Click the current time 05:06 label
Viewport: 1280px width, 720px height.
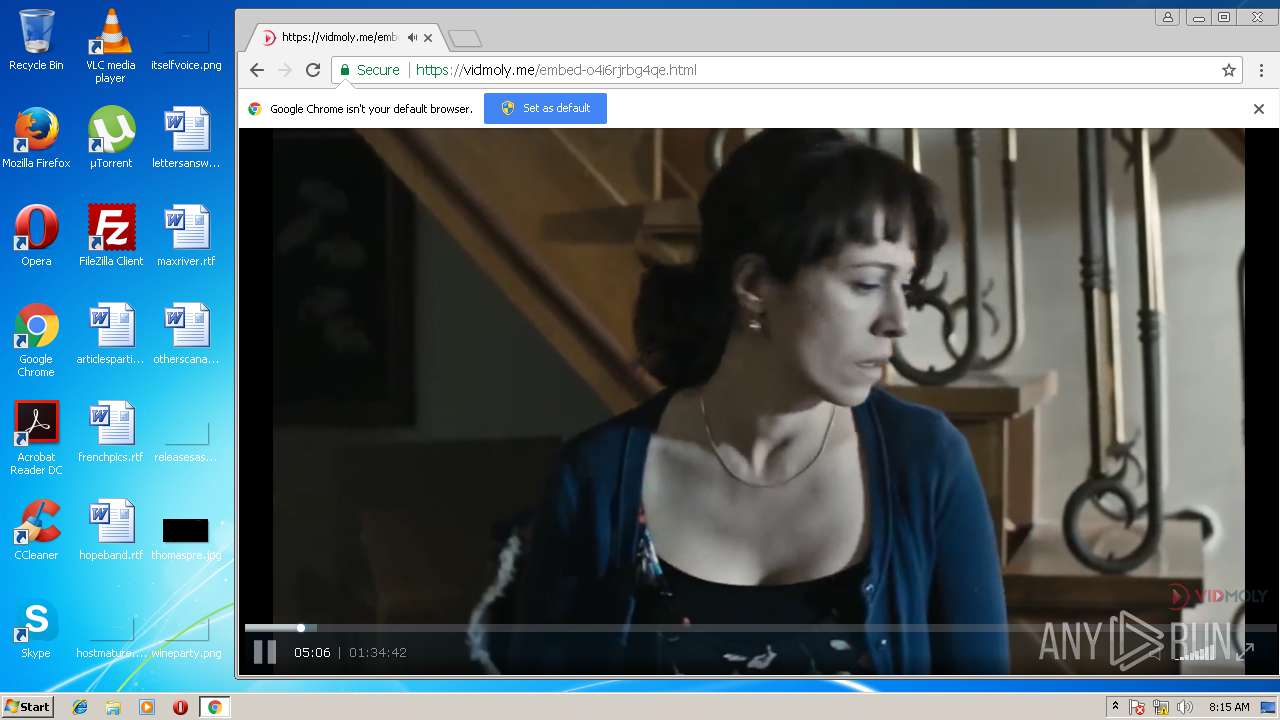point(312,652)
